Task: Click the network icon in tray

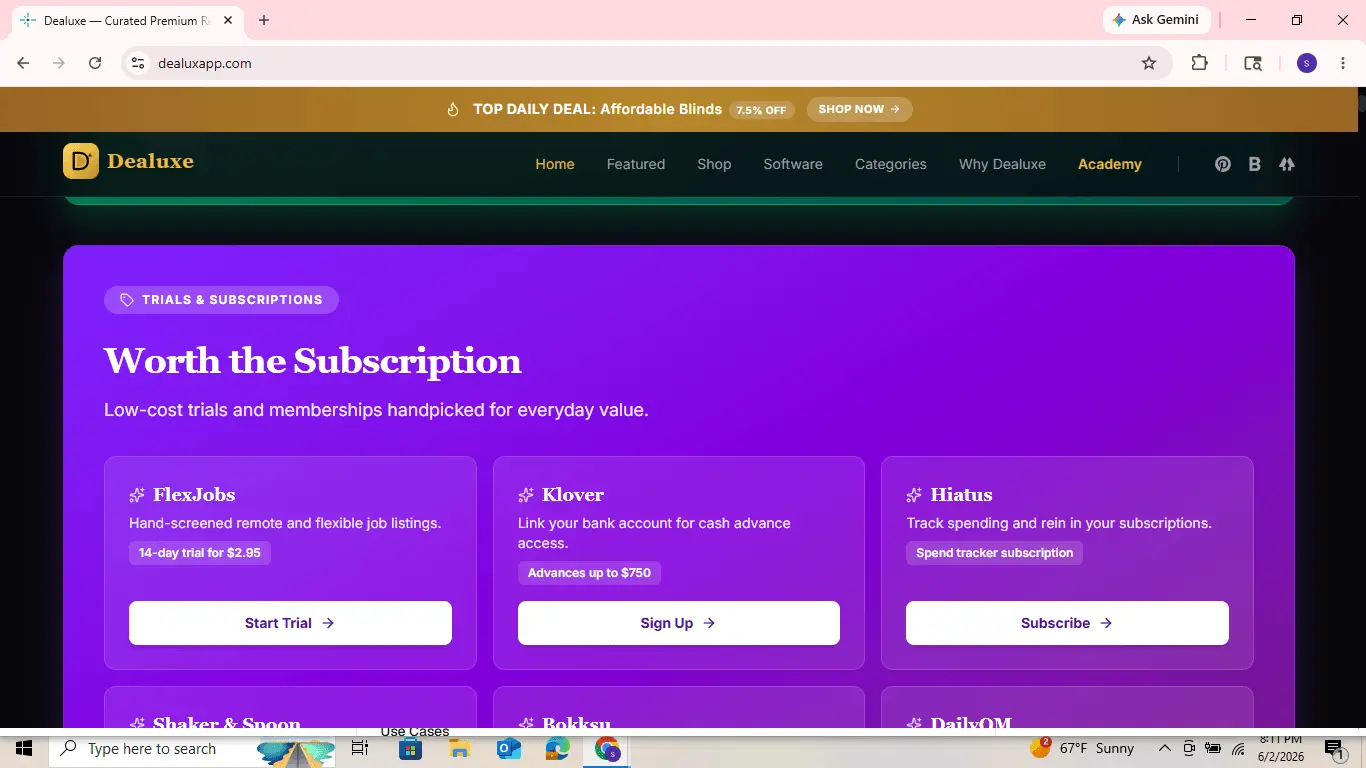Action: 1238,749
